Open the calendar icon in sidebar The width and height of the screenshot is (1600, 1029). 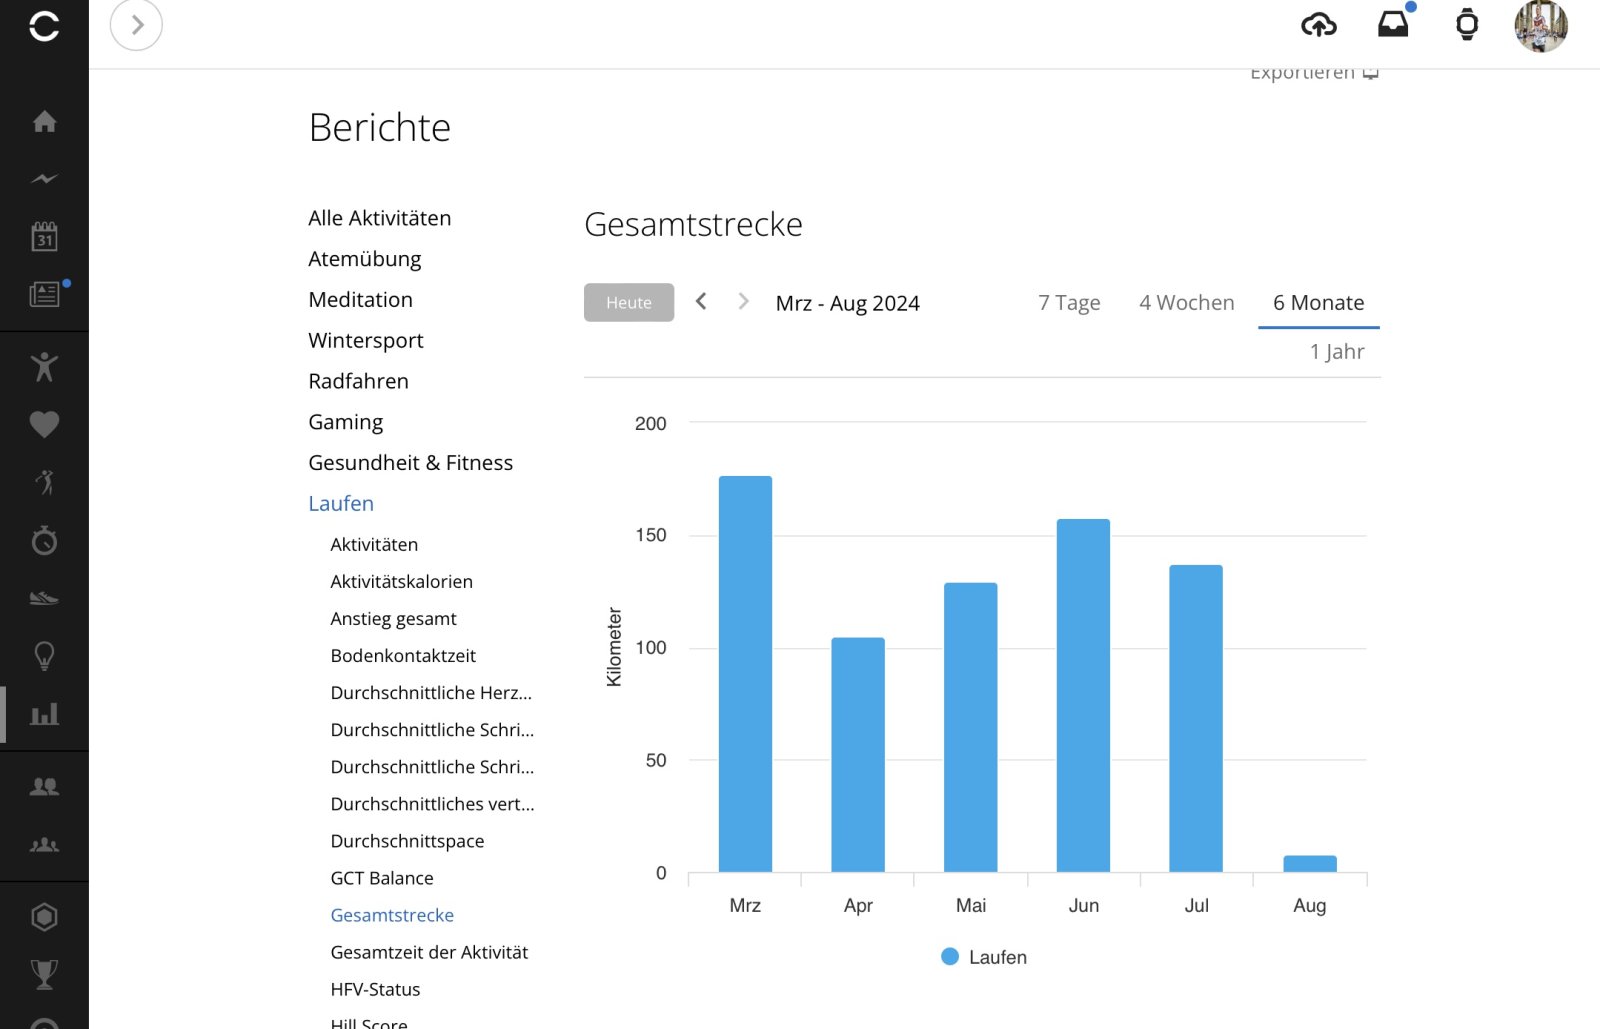point(44,237)
